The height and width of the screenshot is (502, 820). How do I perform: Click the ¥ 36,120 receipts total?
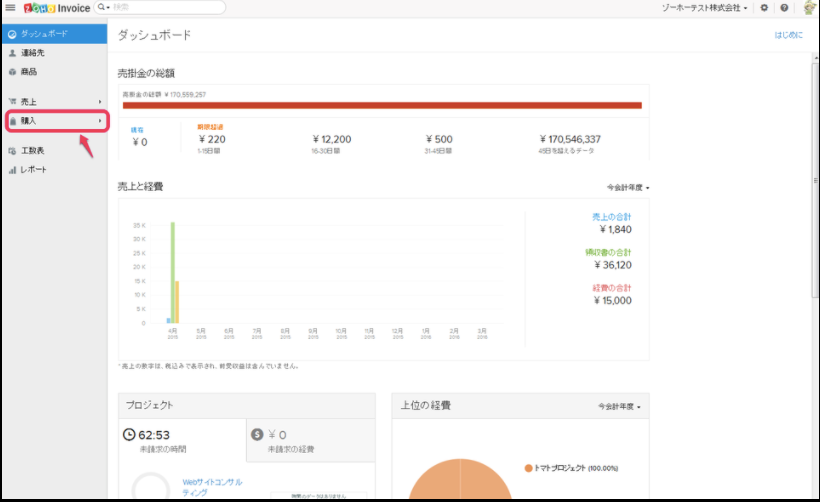pos(612,265)
